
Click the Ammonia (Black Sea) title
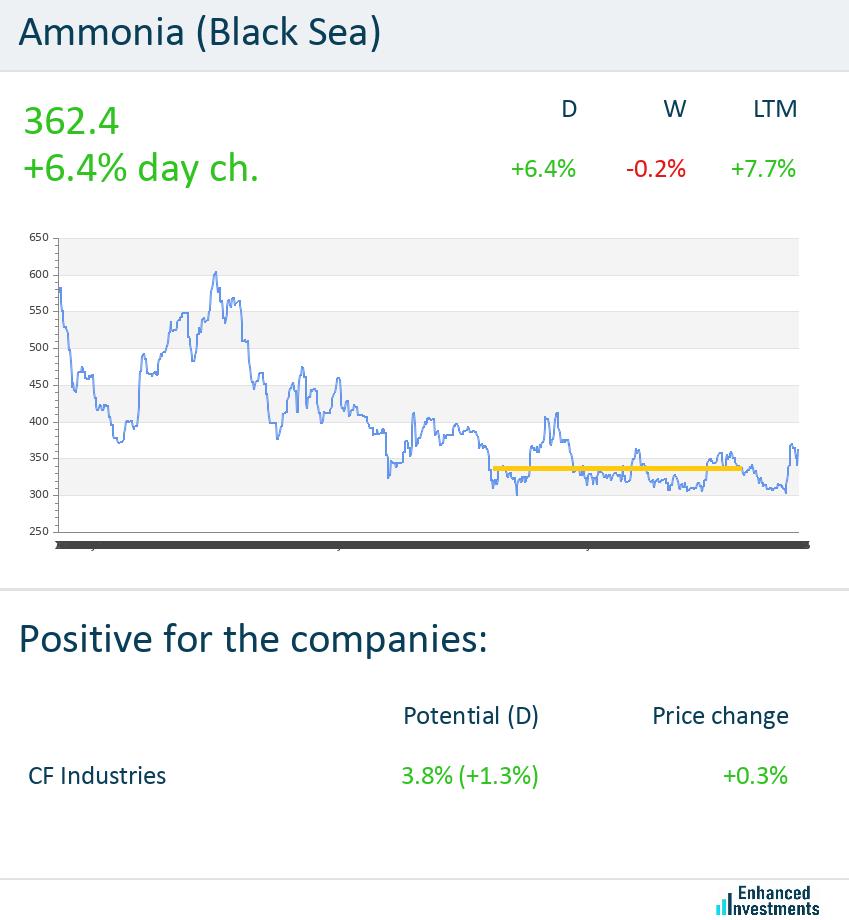(200, 33)
